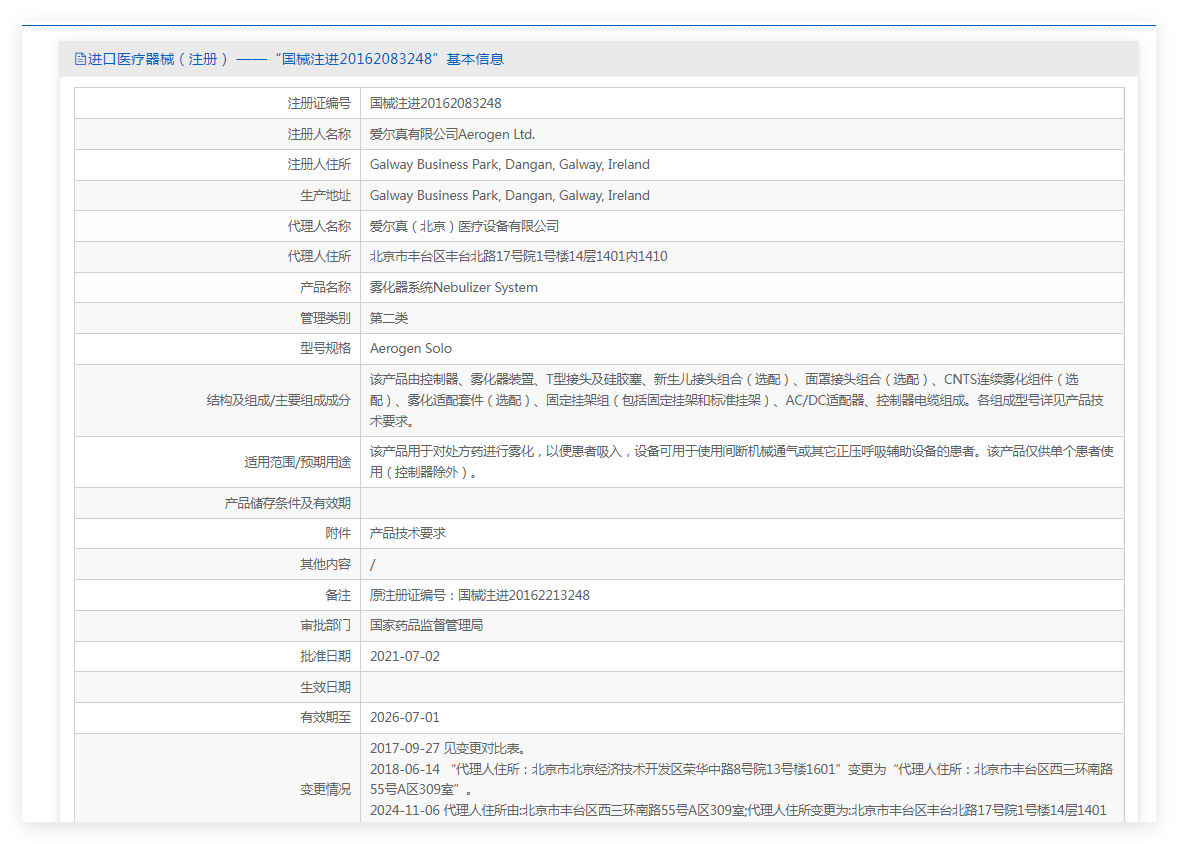Click intended use text 该产品用于对处方药进行雾化

pos(742,461)
